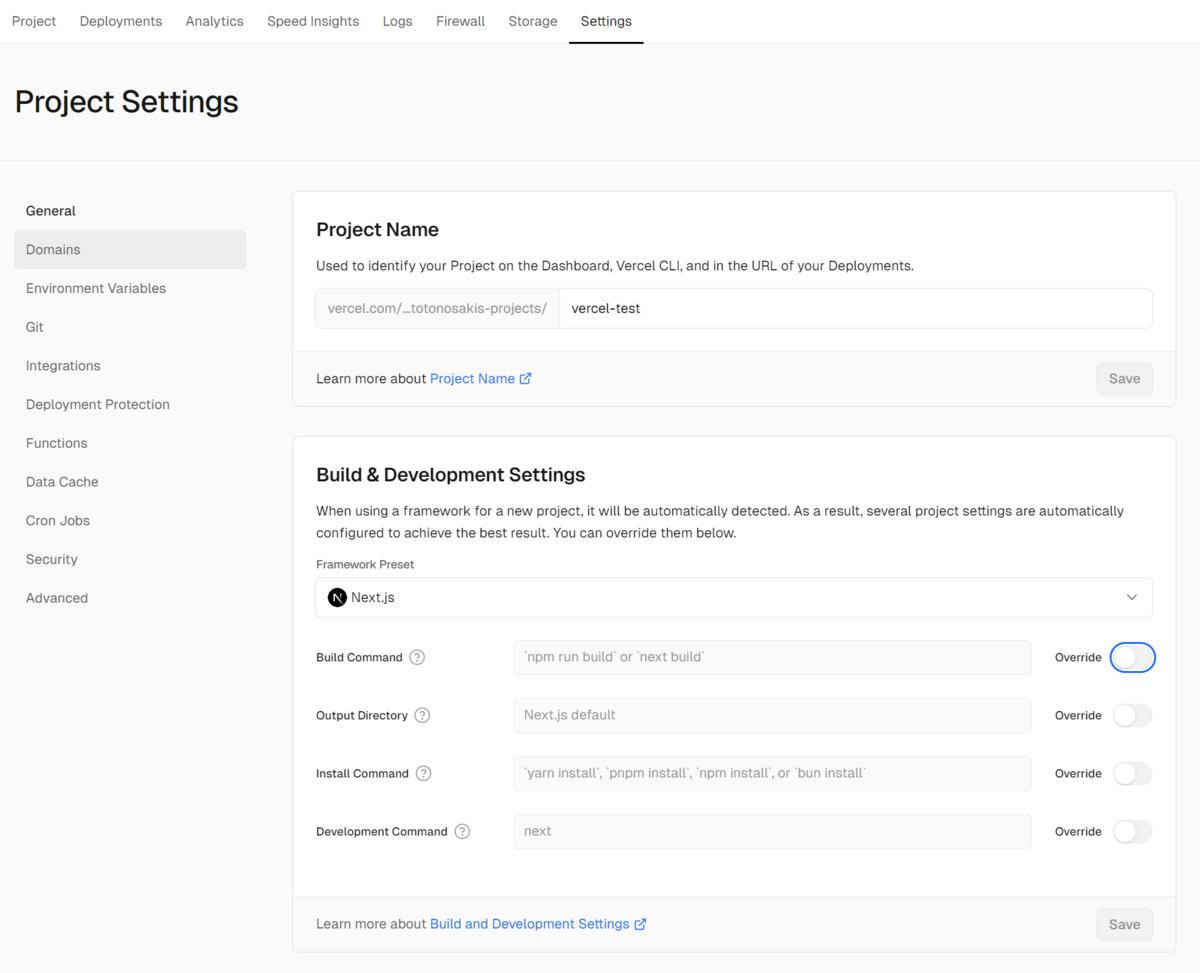Turn on Install Command override switch
Image resolution: width=1200 pixels, height=973 pixels.
(1132, 773)
